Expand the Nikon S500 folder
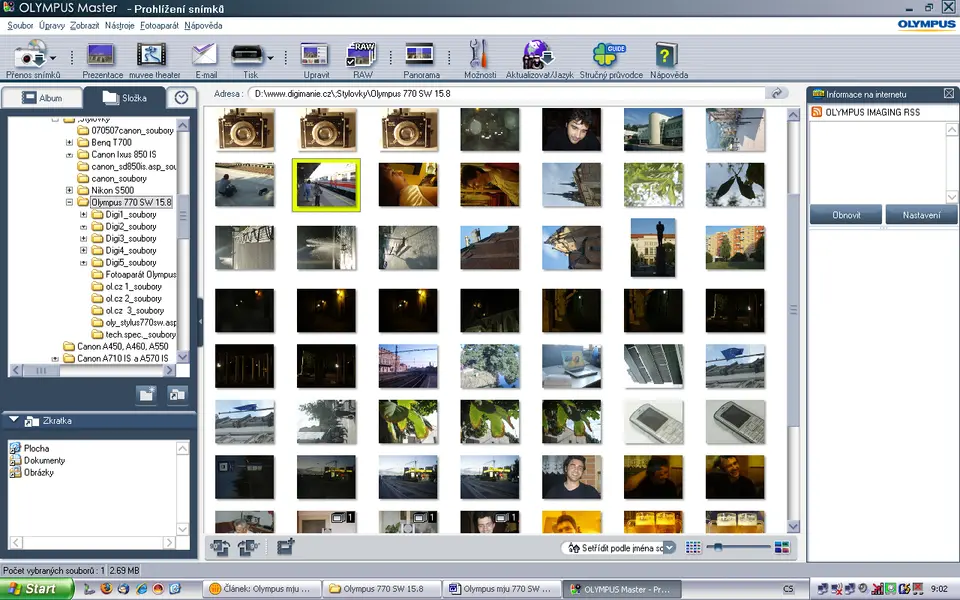This screenshot has height=600, width=960. 70,190
